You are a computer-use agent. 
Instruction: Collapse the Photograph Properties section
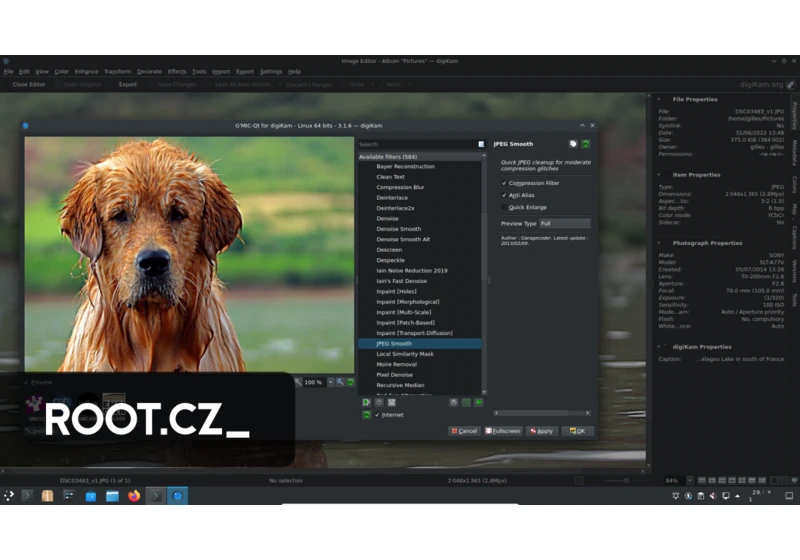[x=659, y=243]
